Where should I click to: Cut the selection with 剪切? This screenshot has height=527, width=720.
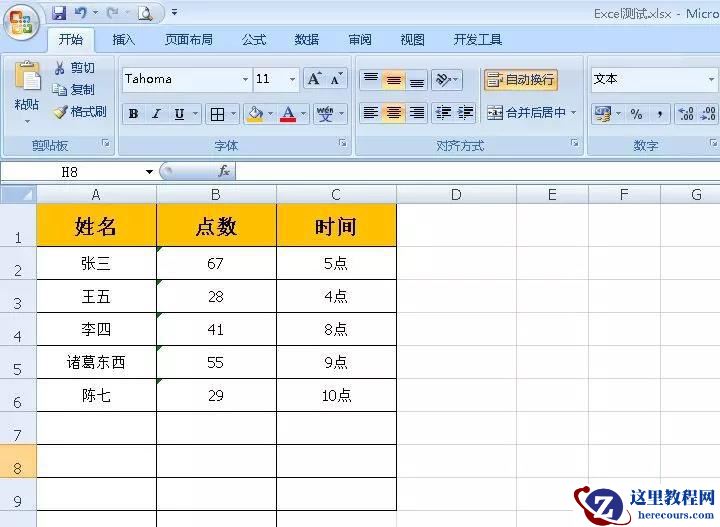[74, 68]
